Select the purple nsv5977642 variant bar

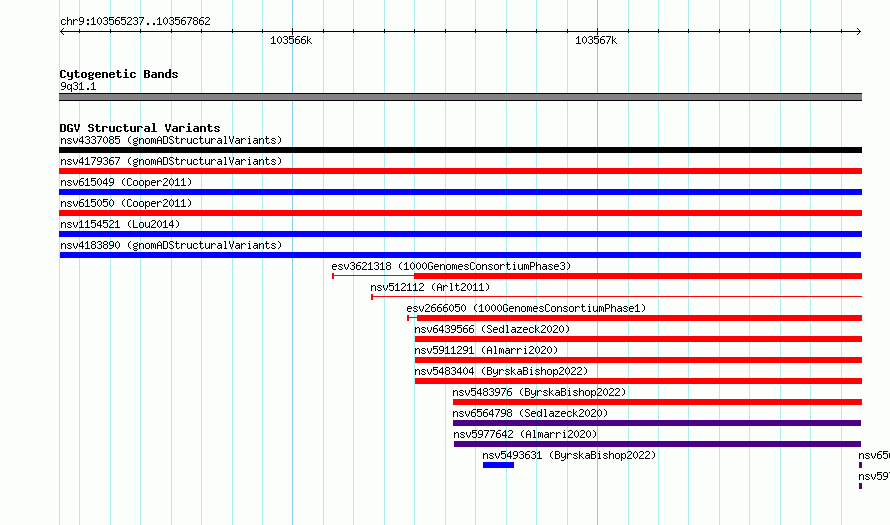(x=657, y=444)
